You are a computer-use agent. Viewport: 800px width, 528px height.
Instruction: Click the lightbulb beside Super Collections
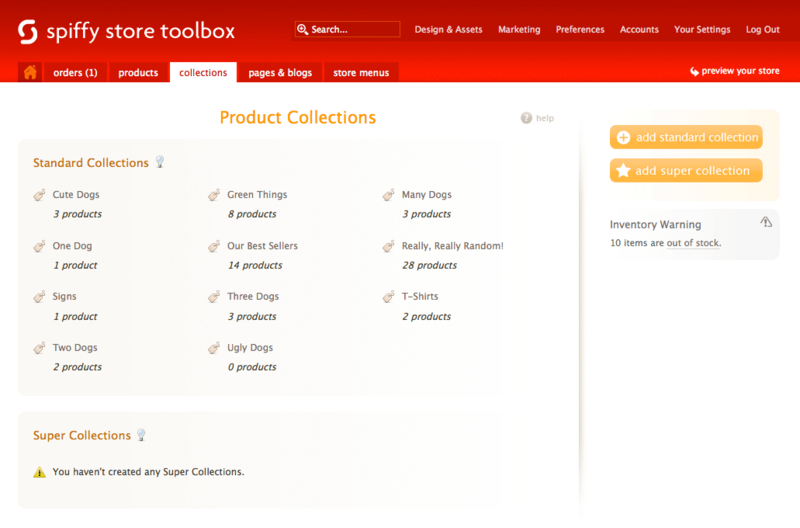141,435
